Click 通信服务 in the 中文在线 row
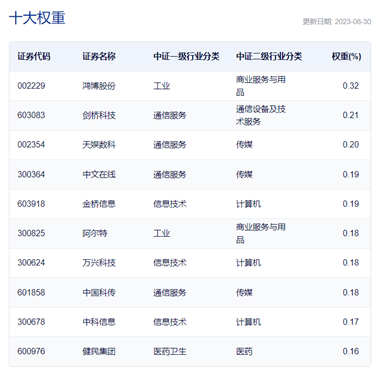Viewport: 380px width, 381px height. 170,174
